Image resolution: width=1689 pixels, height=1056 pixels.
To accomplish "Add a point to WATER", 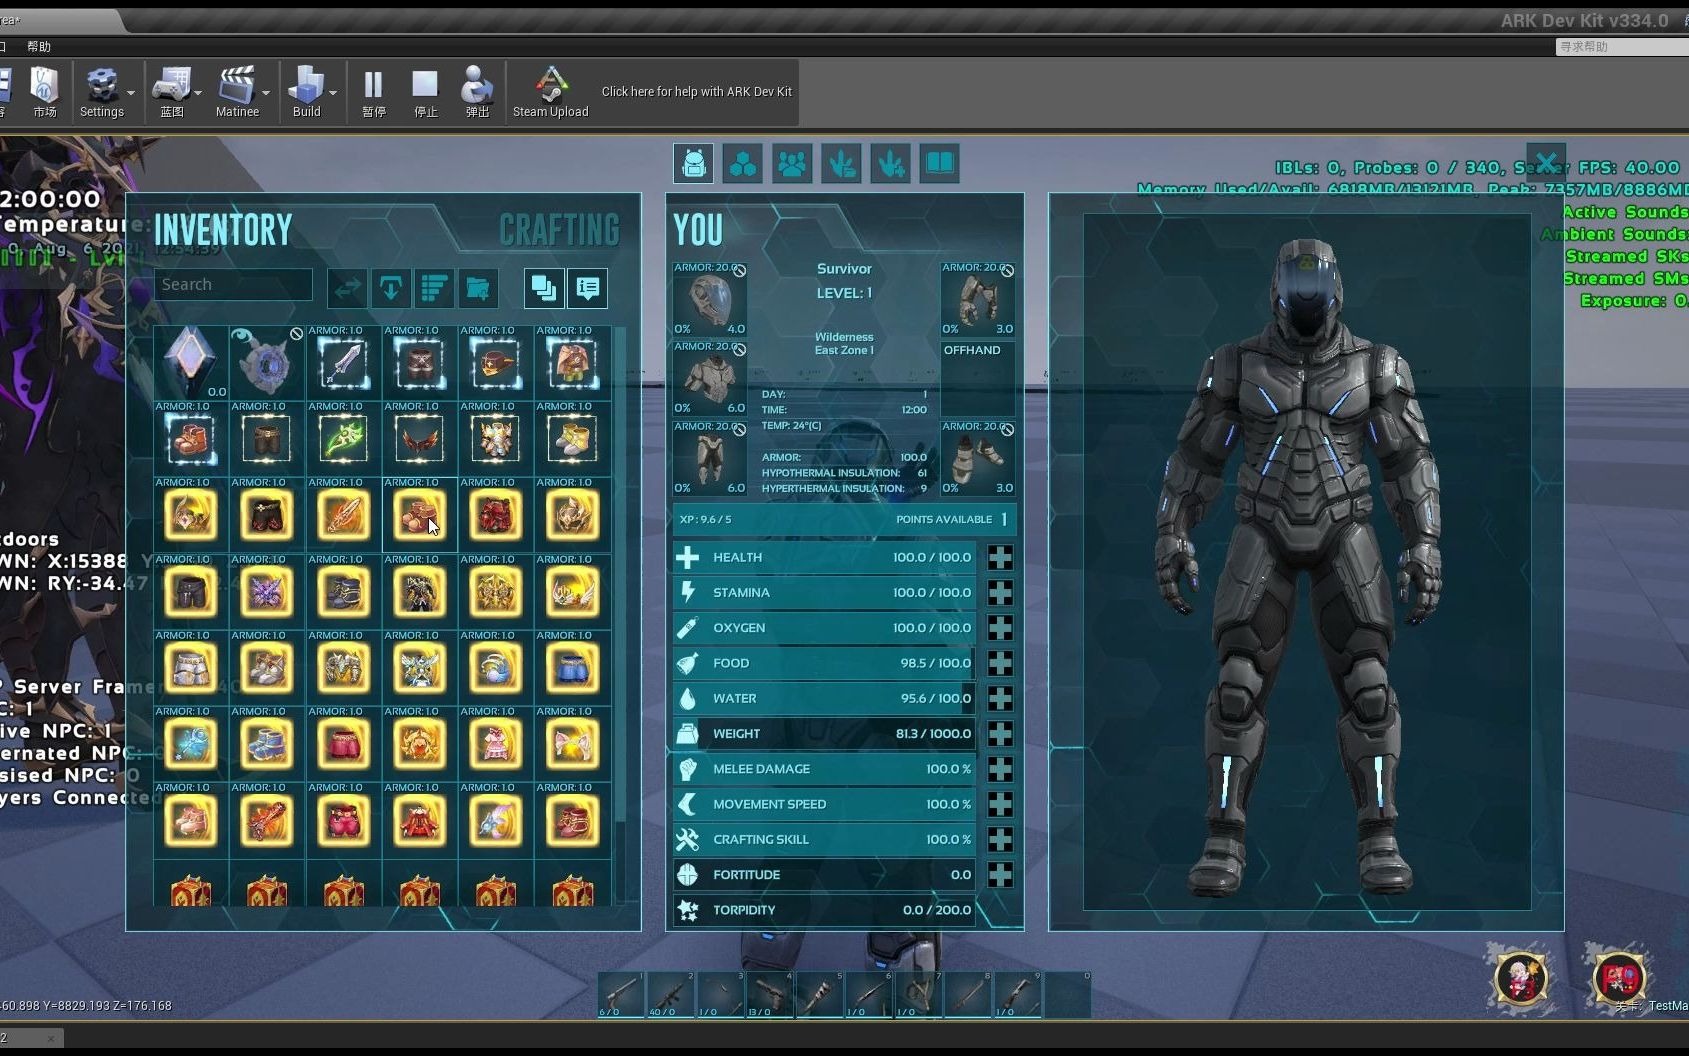I will click(x=1000, y=698).
